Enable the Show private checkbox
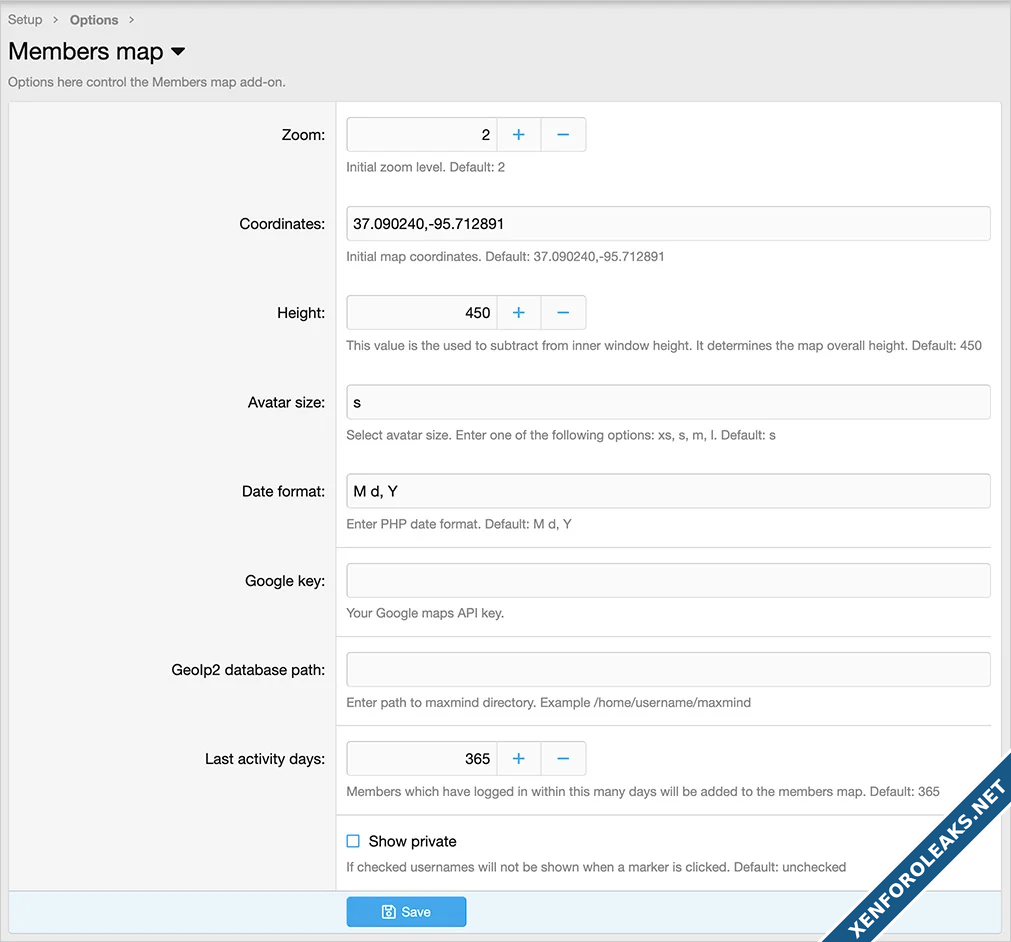 click(353, 841)
